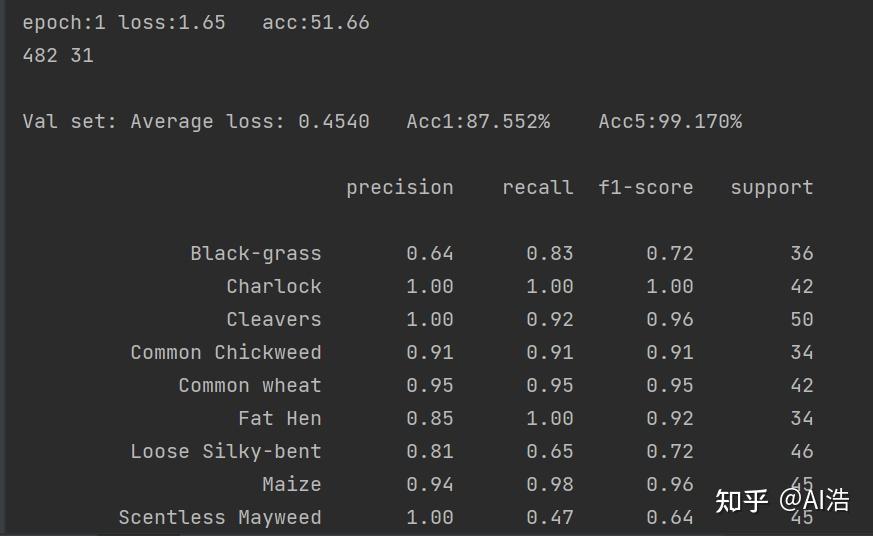Screen dimensions: 873x536
Task: Click the Charlock class label
Action: pyautogui.click(x=274, y=286)
